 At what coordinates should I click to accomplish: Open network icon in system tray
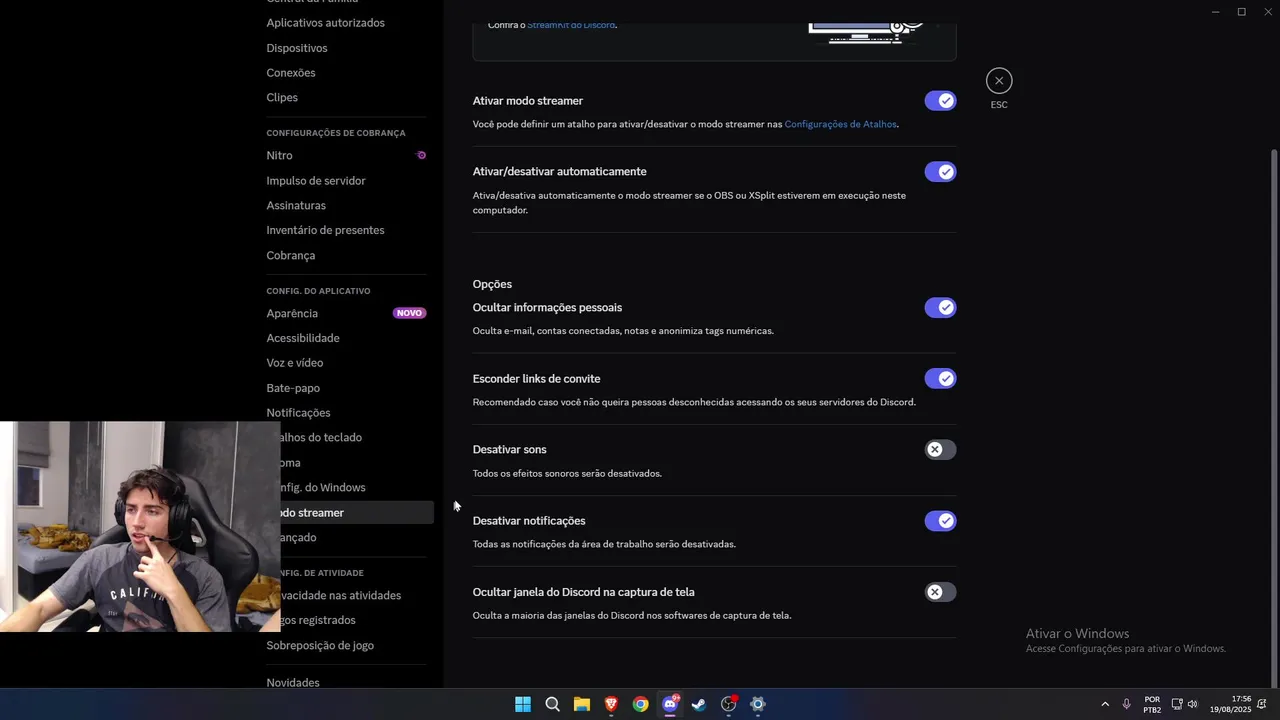point(1177,704)
